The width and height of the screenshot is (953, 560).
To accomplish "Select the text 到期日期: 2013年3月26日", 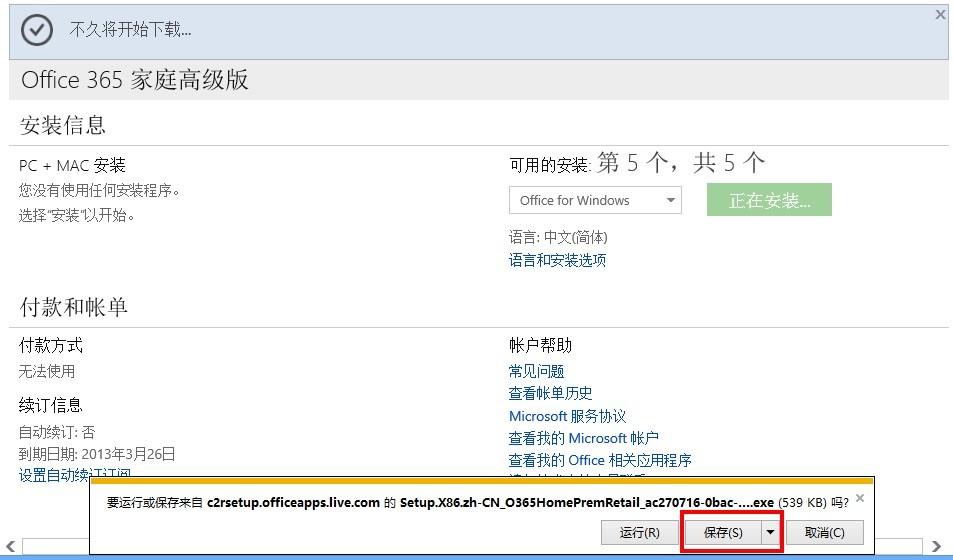I will pos(97,454).
